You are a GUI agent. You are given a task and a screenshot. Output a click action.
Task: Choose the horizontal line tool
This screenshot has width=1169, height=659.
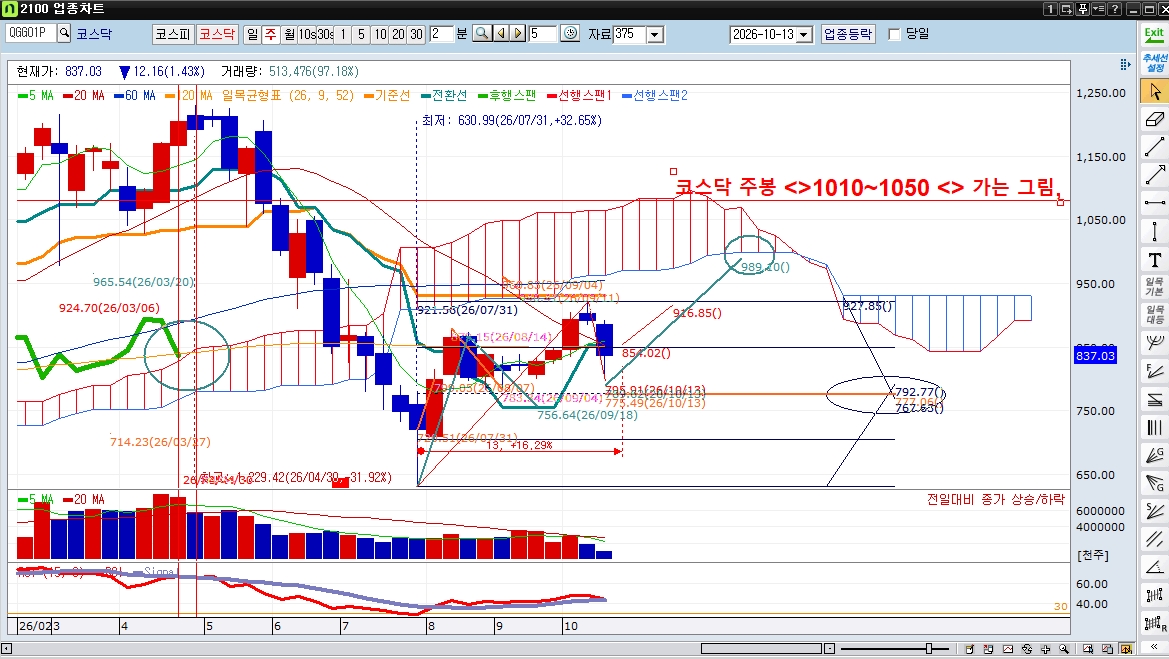[1155, 203]
